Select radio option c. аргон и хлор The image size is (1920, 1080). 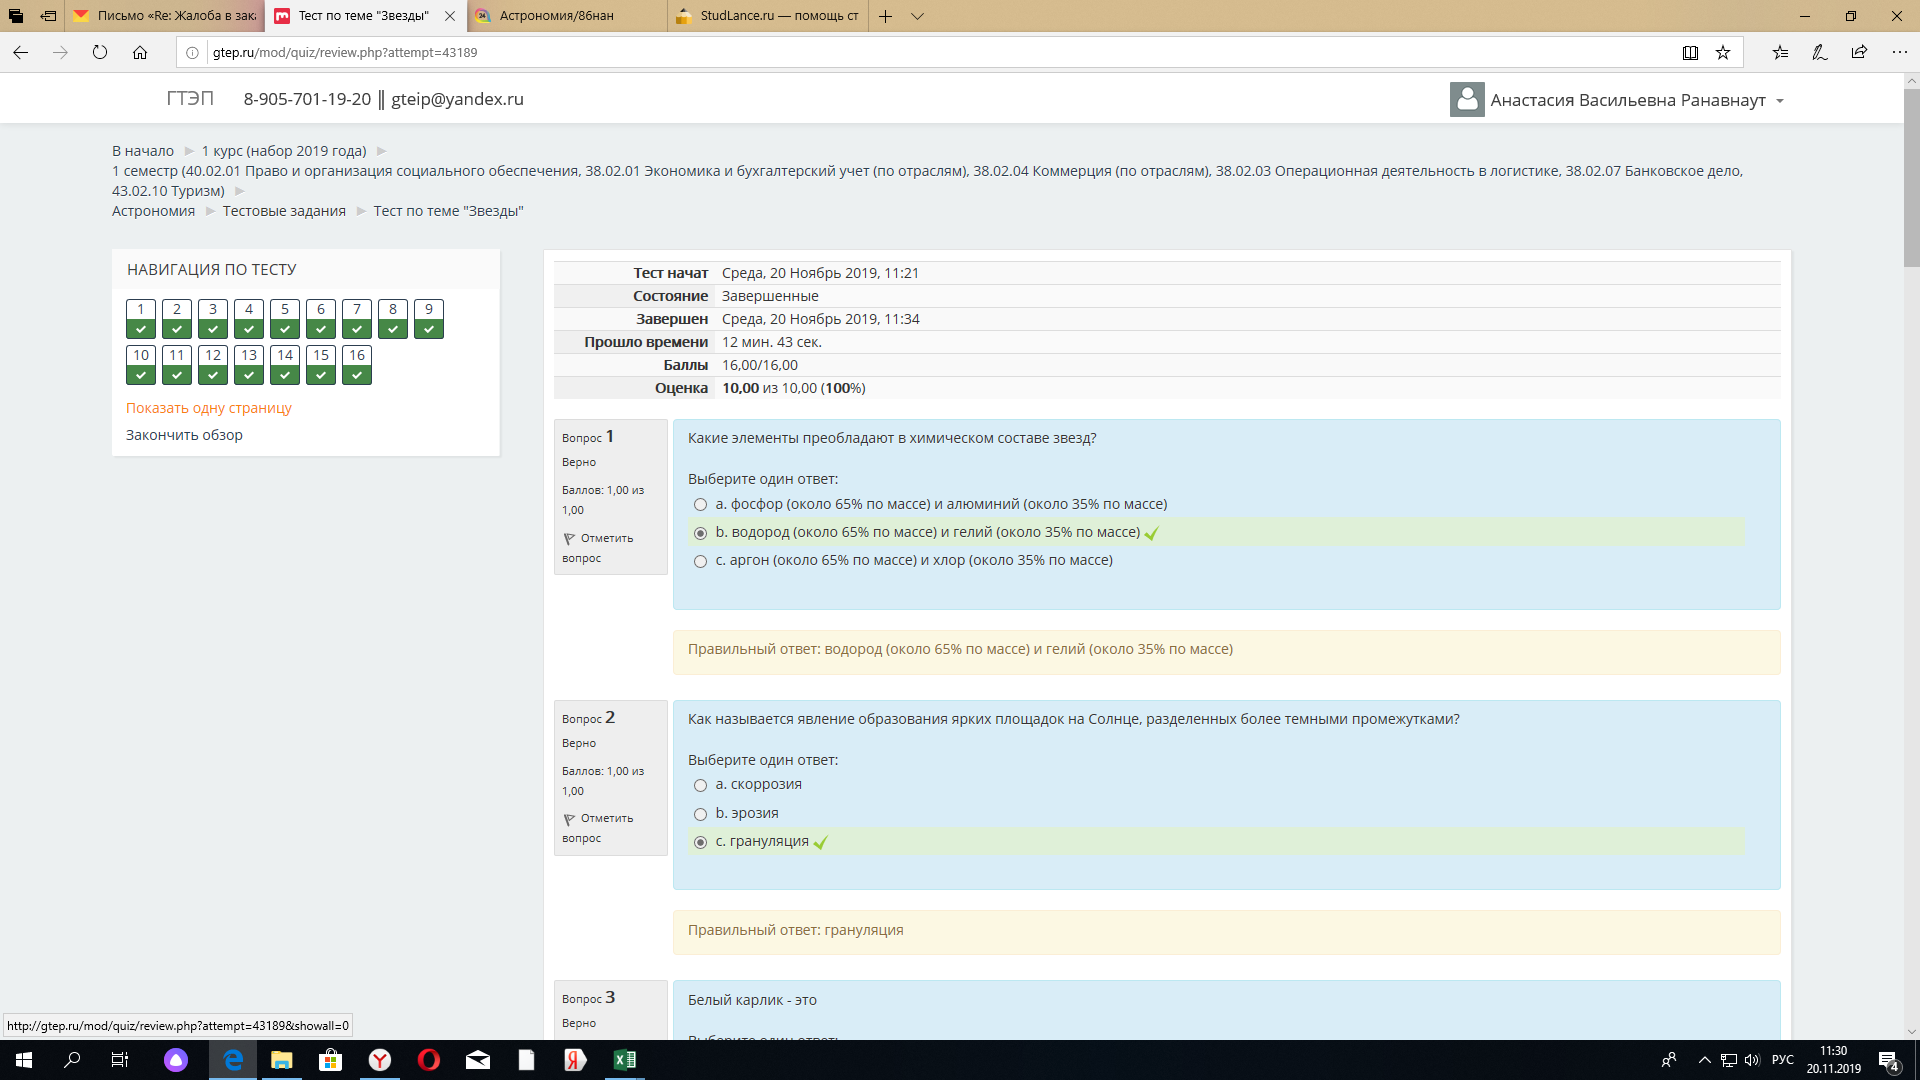(700, 561)
